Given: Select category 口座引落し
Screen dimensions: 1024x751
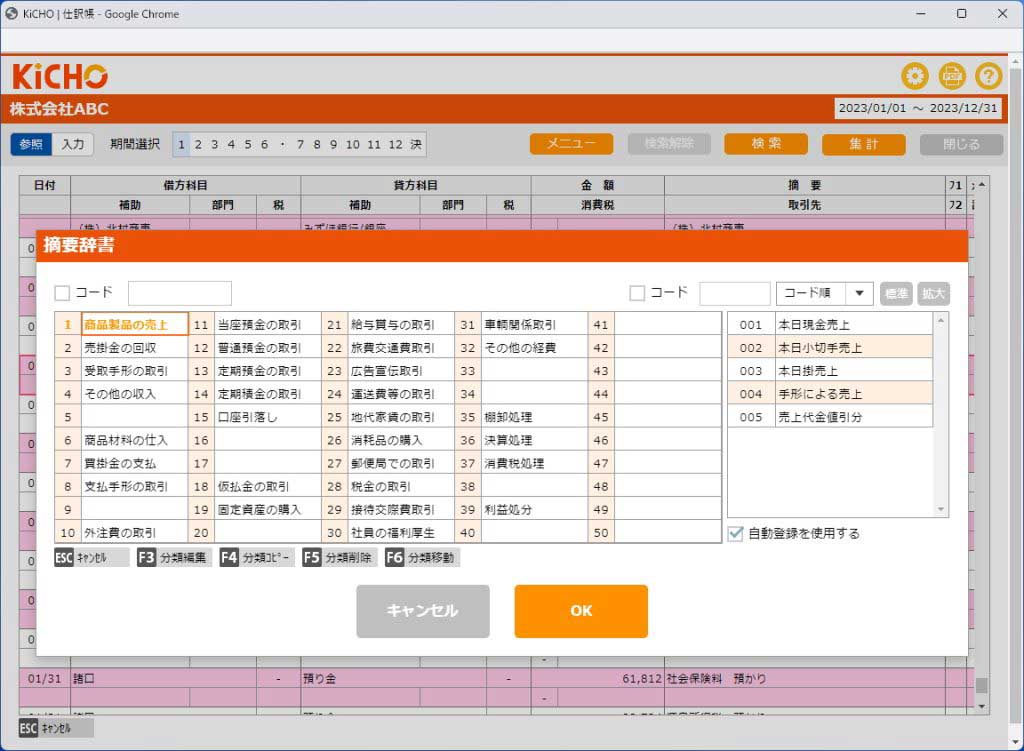Looking at the screenshot, I should click(268, 417).
